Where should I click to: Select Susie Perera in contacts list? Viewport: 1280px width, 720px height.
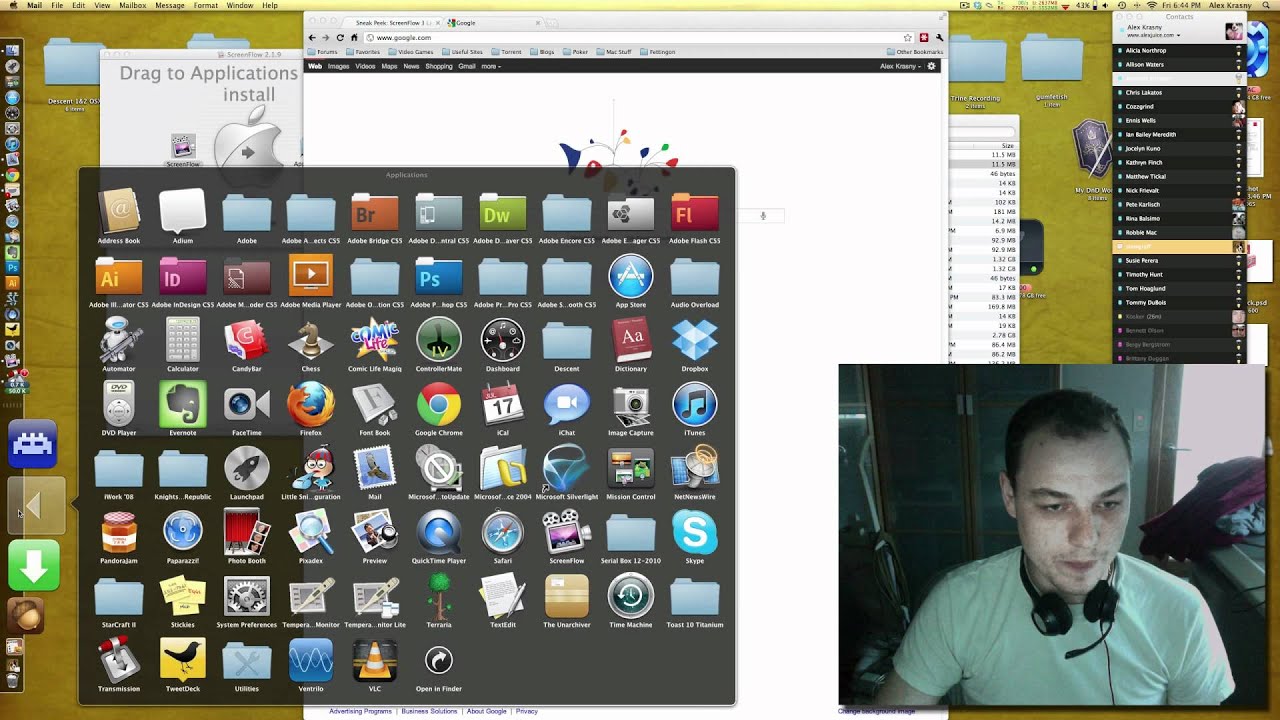point(1178,260)
